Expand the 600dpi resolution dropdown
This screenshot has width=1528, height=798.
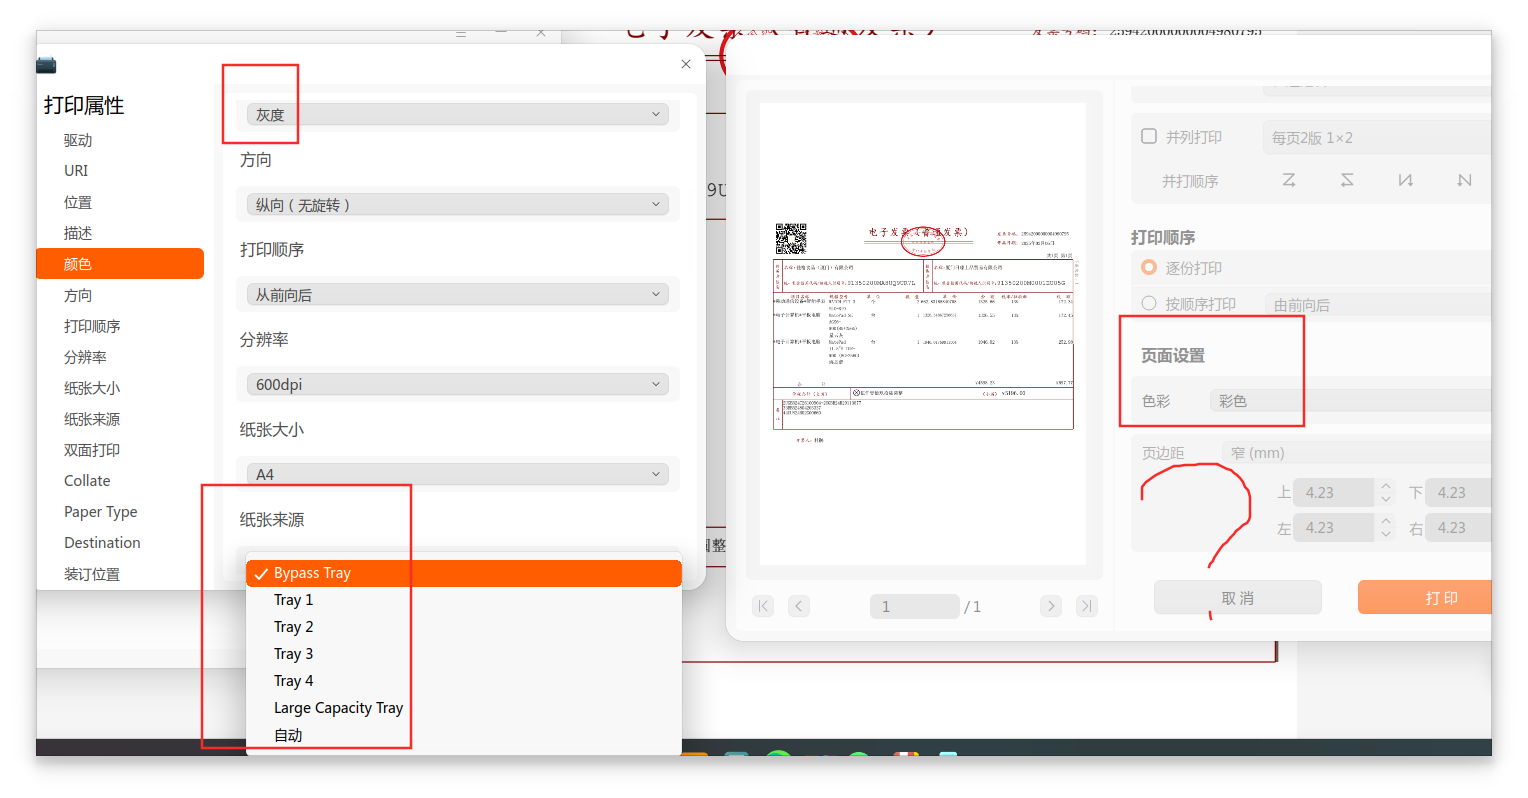click(x=458, y=384)
